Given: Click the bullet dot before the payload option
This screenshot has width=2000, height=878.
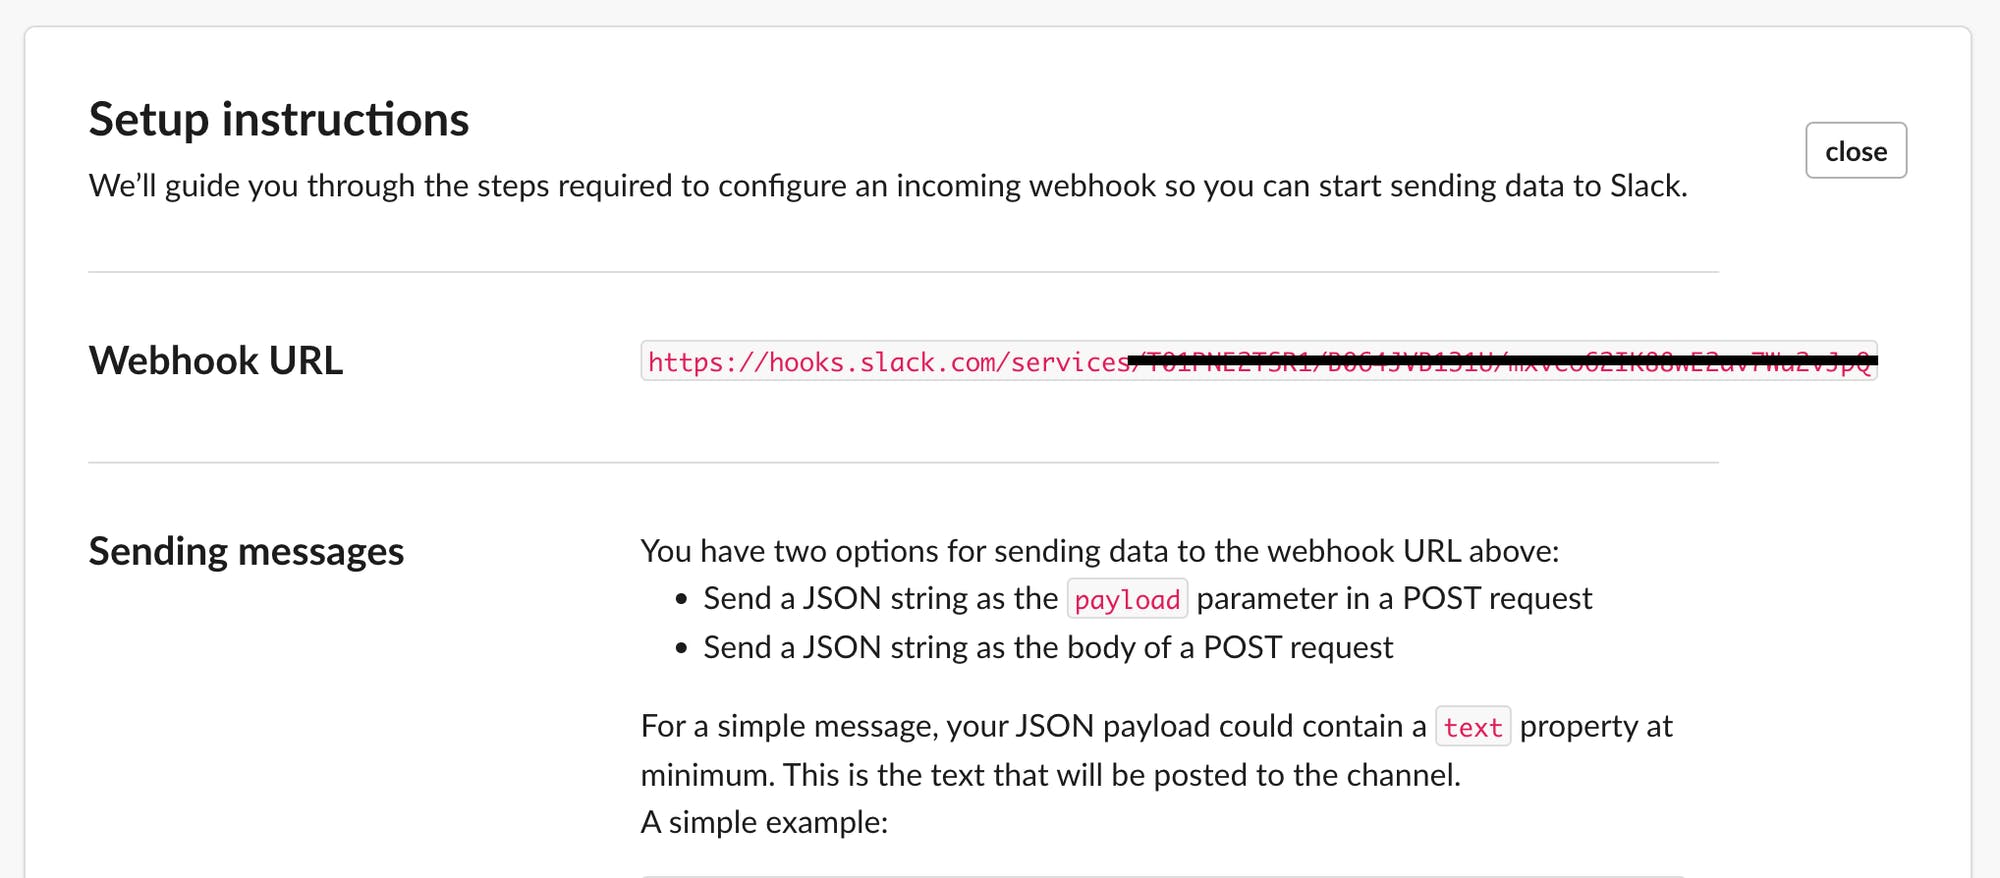Looking at the screenshot, I should [x=682, y=600].
